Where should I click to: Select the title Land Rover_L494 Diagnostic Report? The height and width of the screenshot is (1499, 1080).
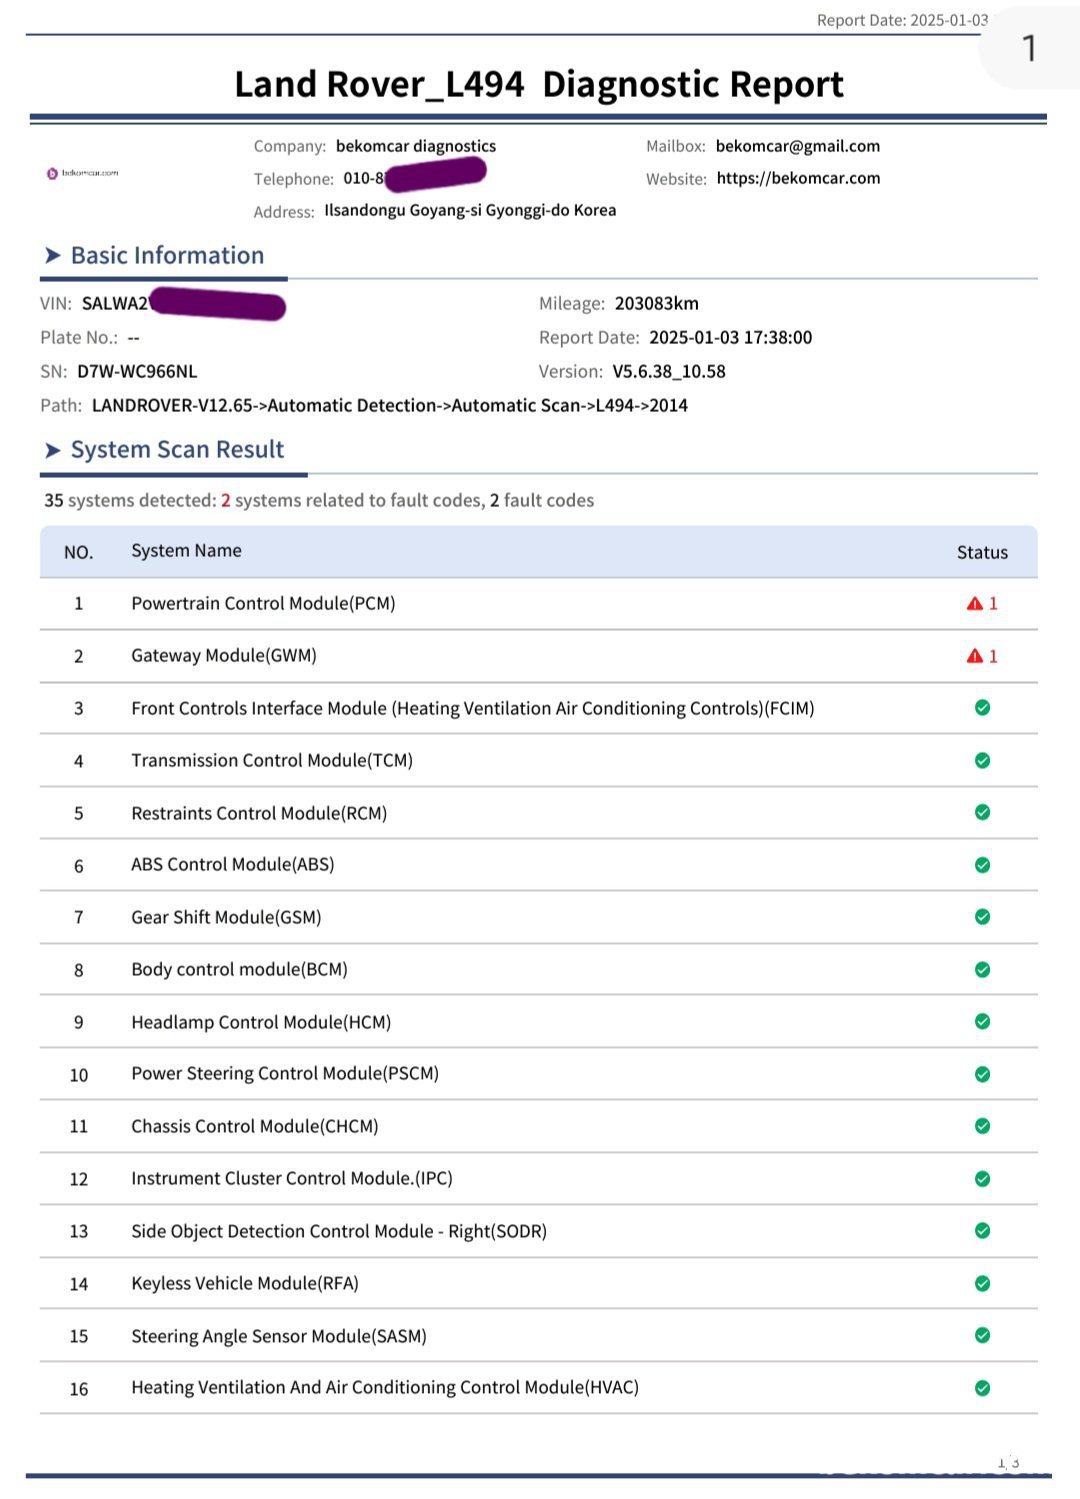539,84
